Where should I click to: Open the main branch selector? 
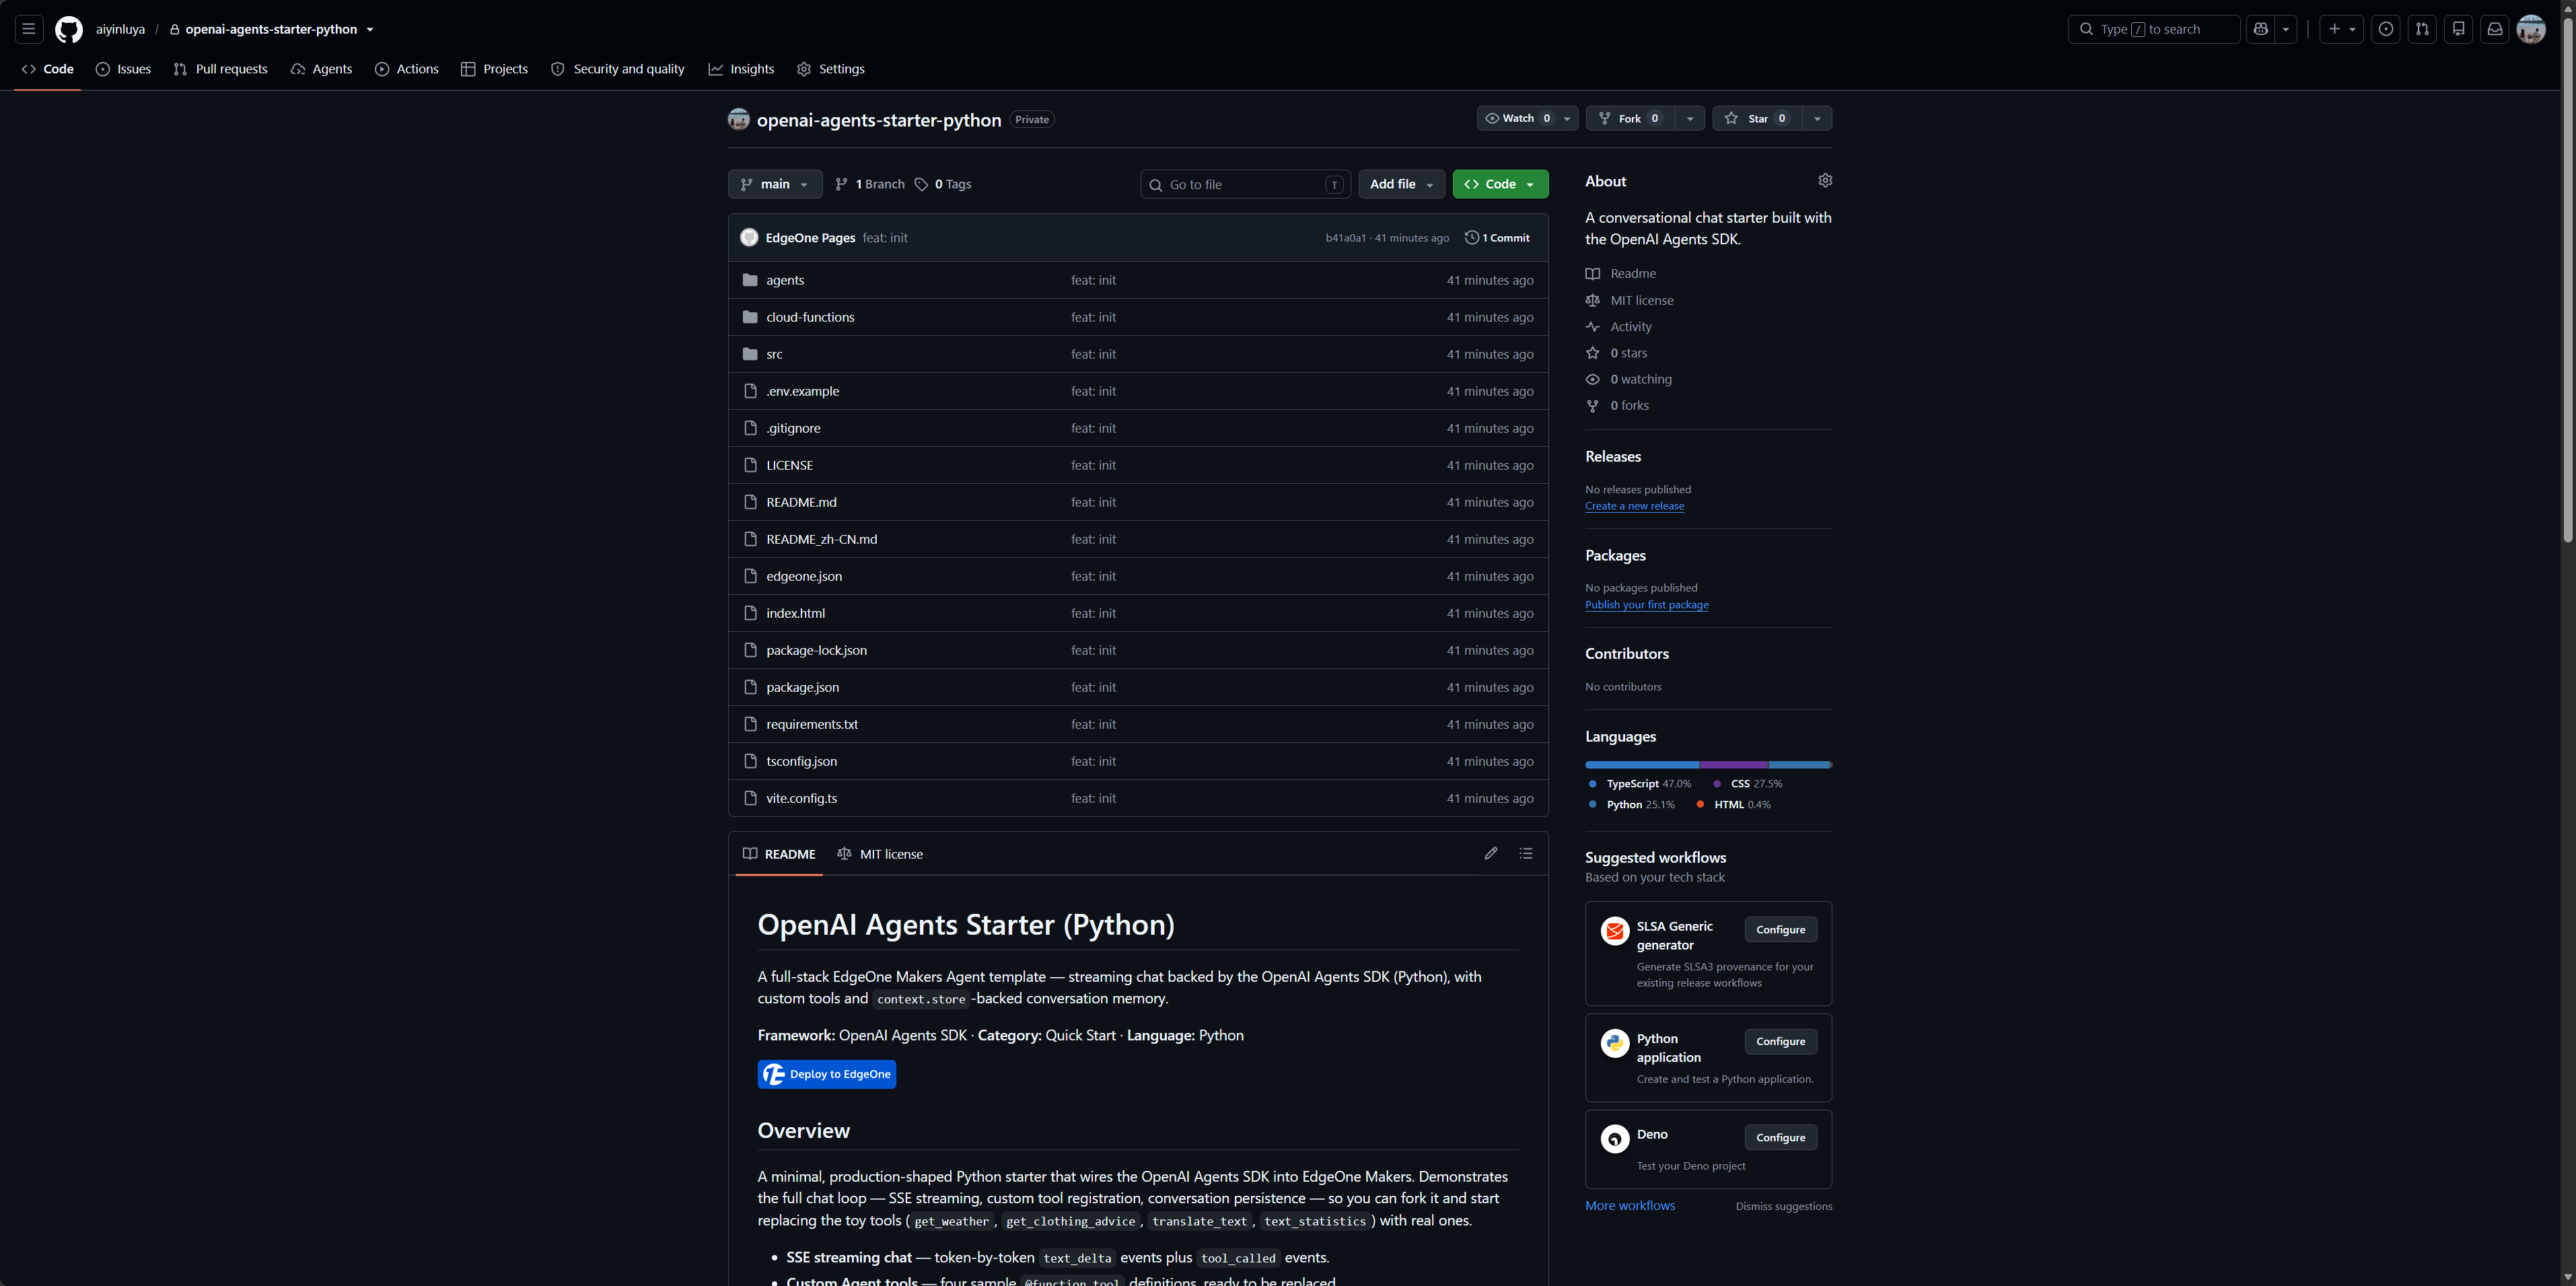[x=775, y=184]
